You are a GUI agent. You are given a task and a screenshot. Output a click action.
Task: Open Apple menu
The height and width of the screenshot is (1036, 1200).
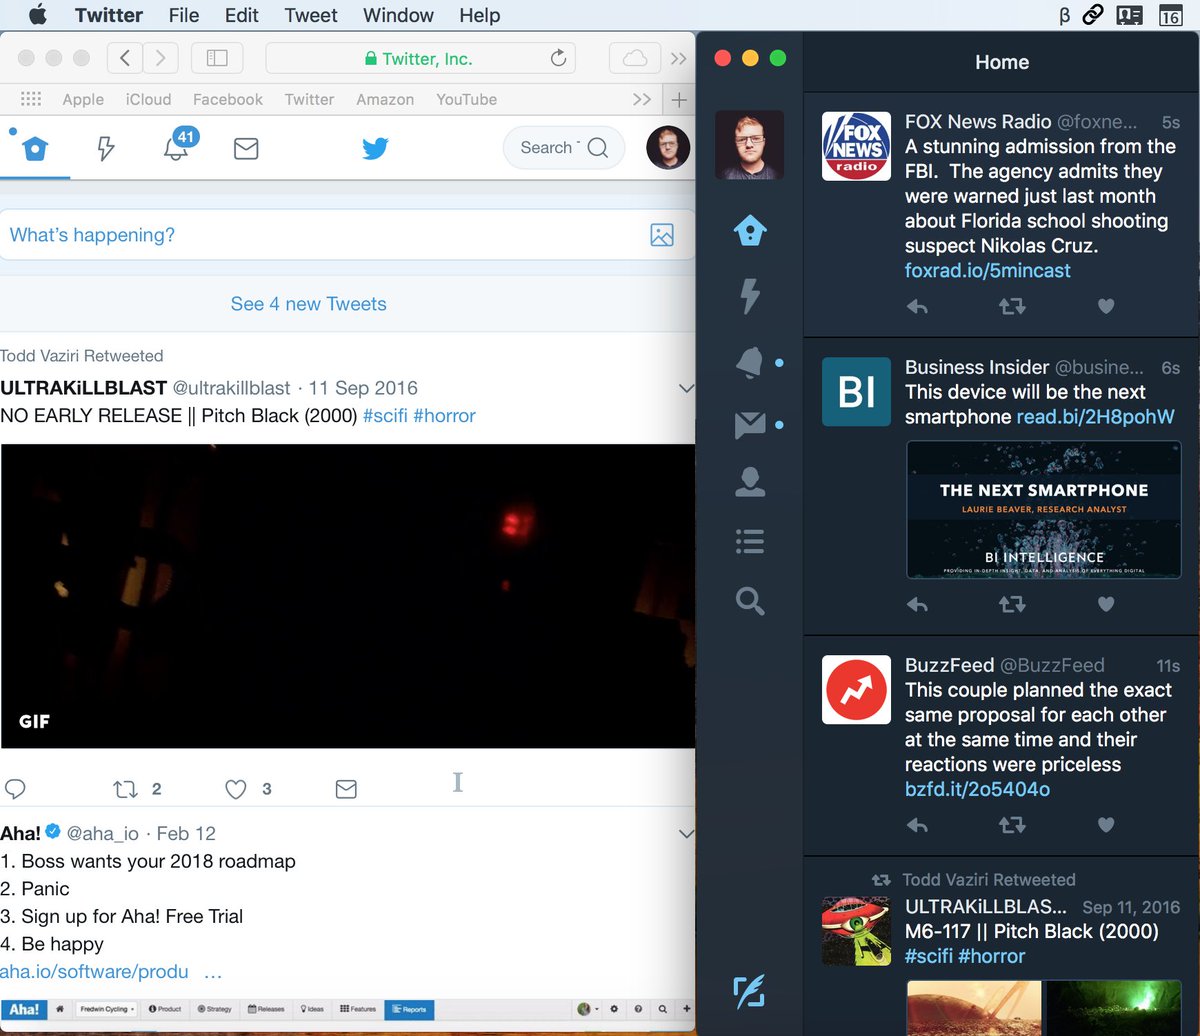(x=37, y=14)
